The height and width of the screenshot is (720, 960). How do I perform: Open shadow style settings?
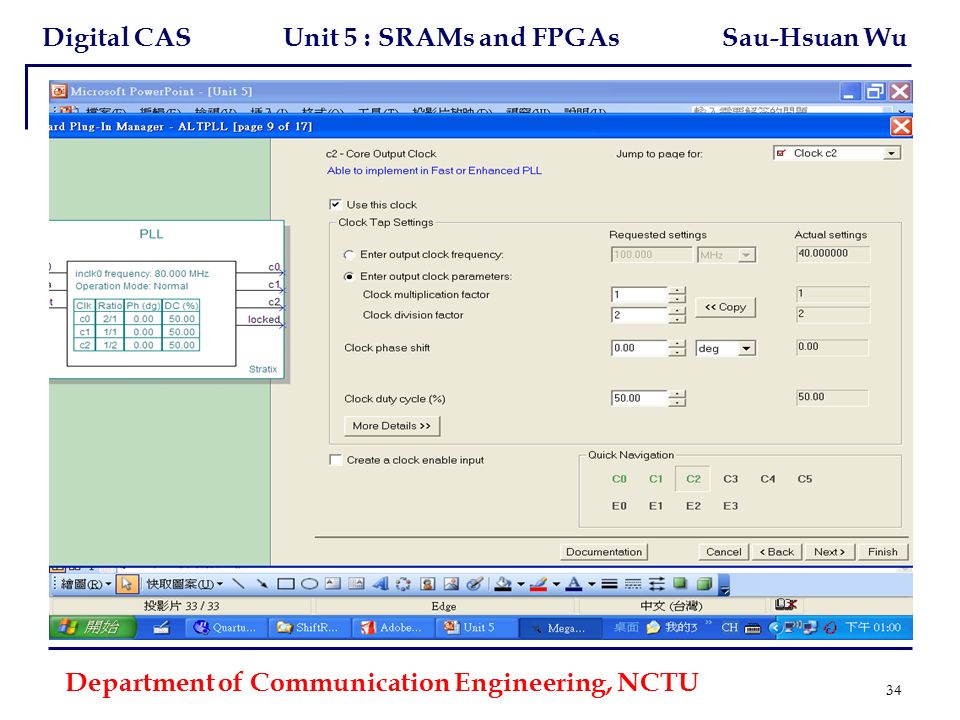(x=680, y=583)
